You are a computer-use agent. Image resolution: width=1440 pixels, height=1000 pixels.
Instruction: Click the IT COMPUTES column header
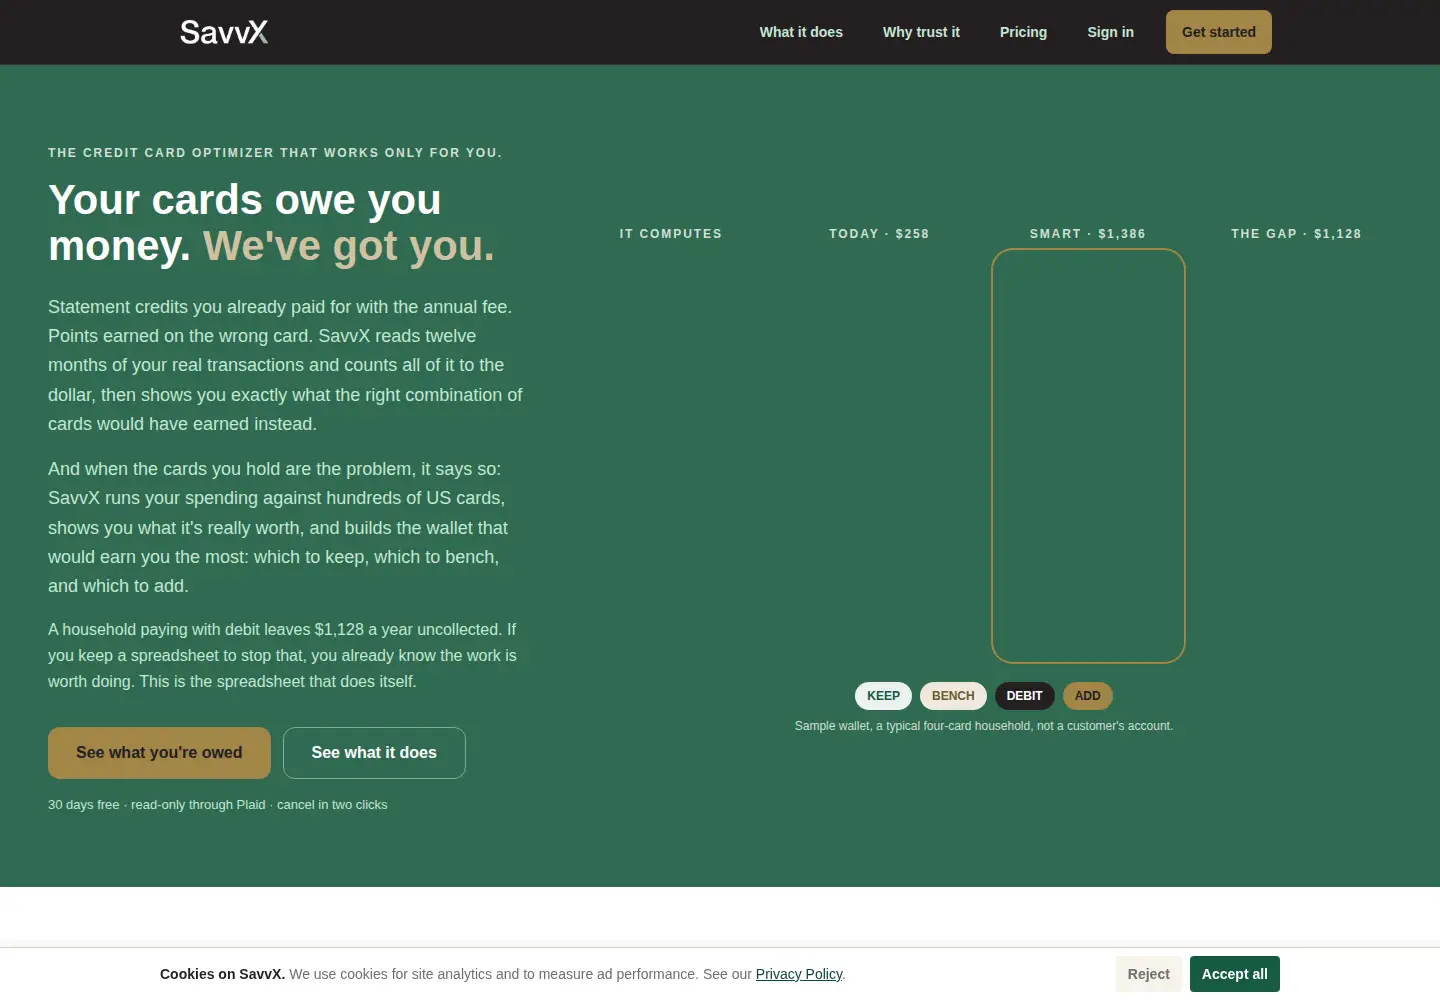[670, 234]
